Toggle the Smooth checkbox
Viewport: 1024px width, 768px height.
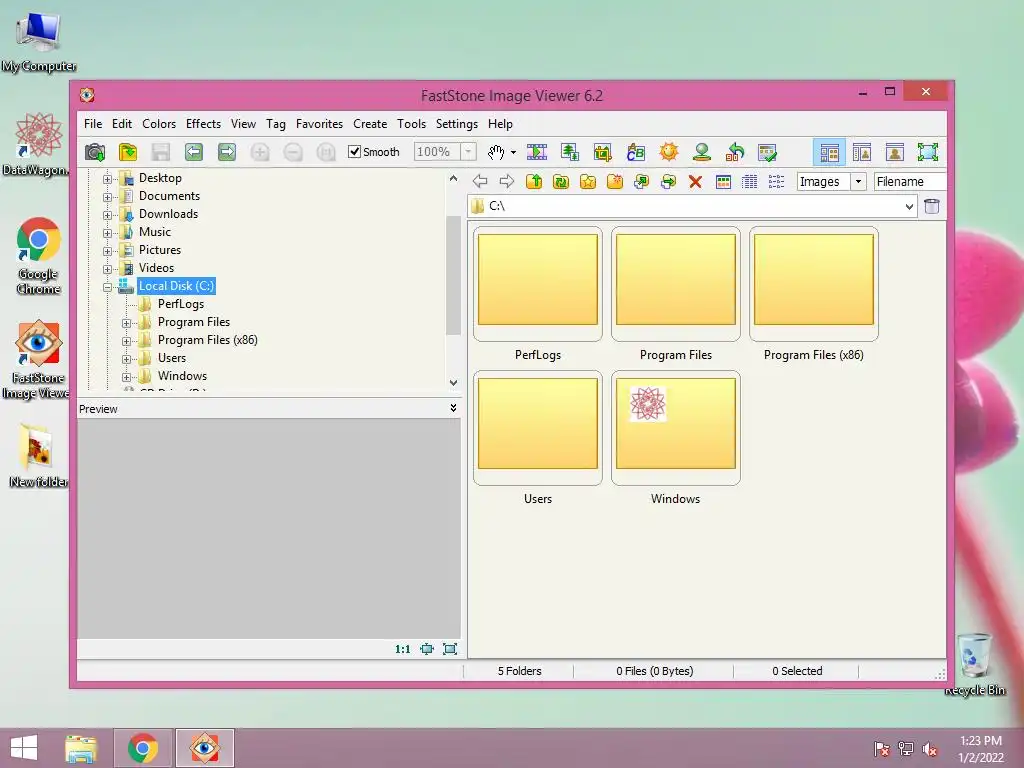click(355, 152)
